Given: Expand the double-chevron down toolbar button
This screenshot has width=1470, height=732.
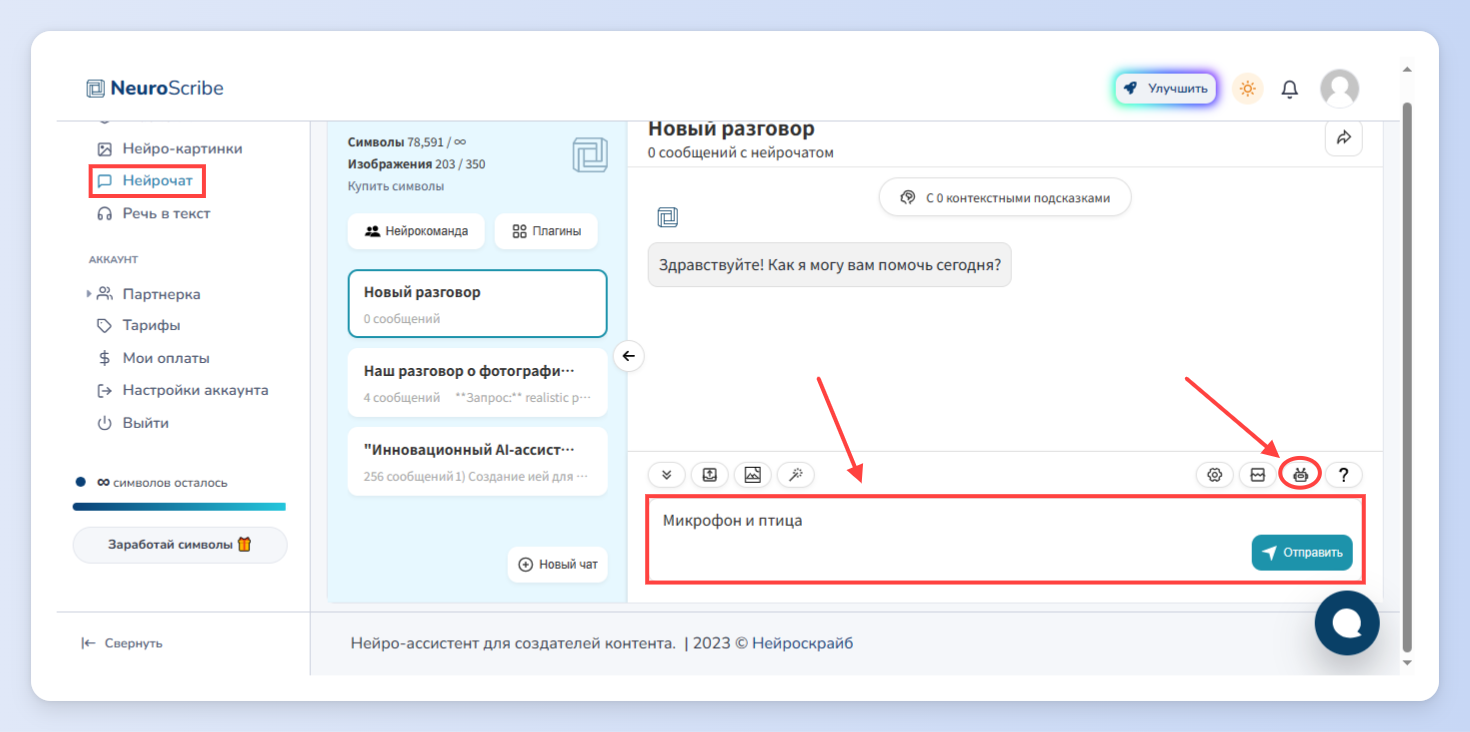Looking at the screenshot, I should pyautogui.click(x=667, y=475).
